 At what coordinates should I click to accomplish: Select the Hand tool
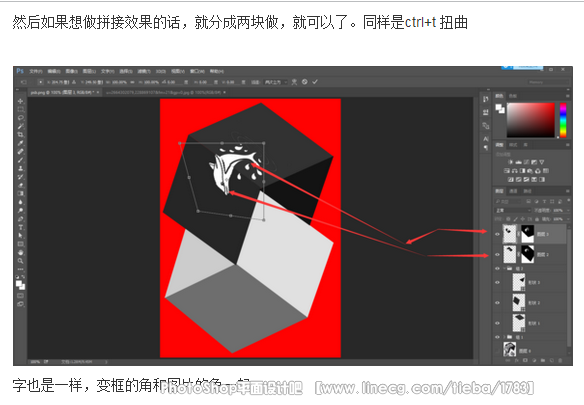pos(20,252)
